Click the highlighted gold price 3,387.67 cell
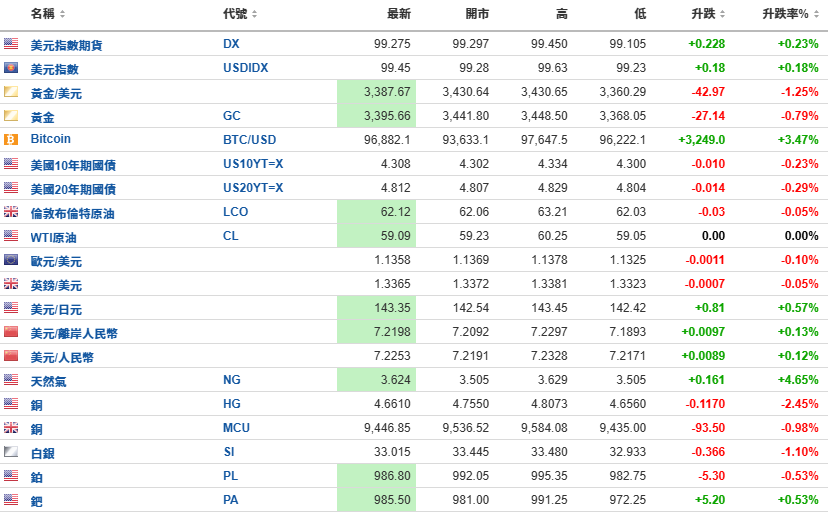828x515 pixels. tap(377, 92)
